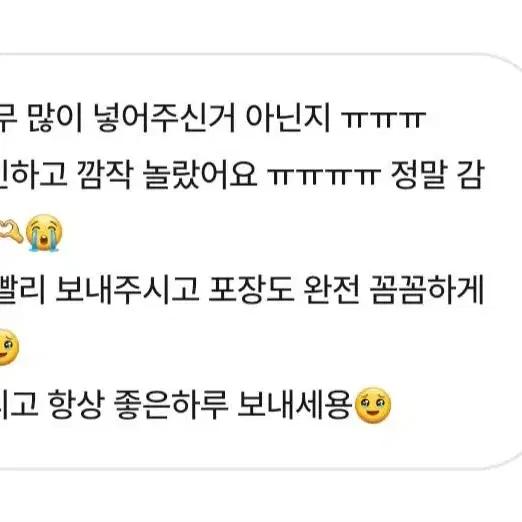Click the word 보내주시고

point(127,289)
